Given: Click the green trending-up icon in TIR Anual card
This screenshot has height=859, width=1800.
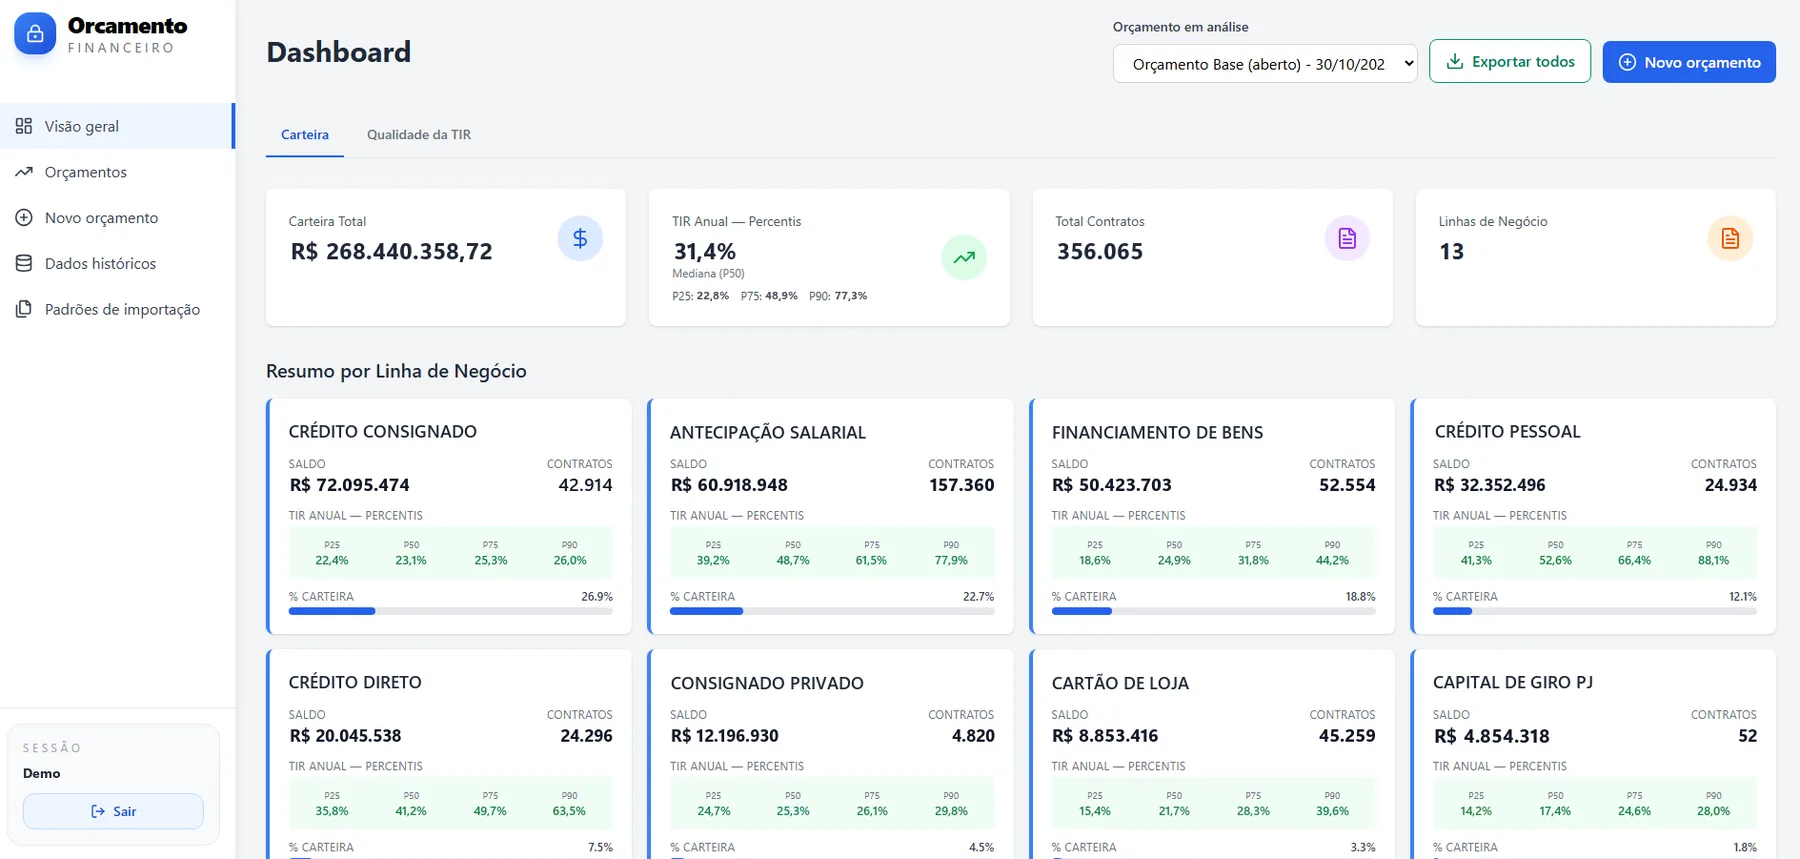Looking at the screenshot, I should pyautogui.click(x=964, y=257).
